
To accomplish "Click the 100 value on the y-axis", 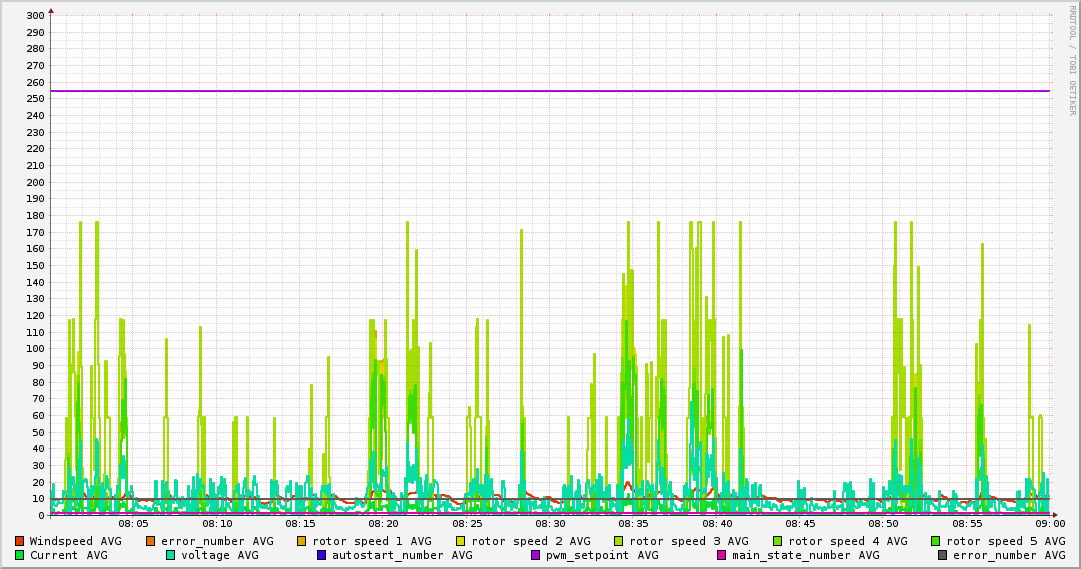I will click(x=35, y=349).
